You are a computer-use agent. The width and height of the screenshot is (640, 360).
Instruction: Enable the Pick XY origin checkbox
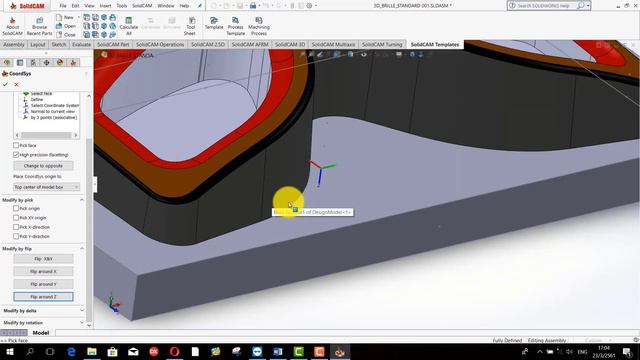click(x=16, y=218)
